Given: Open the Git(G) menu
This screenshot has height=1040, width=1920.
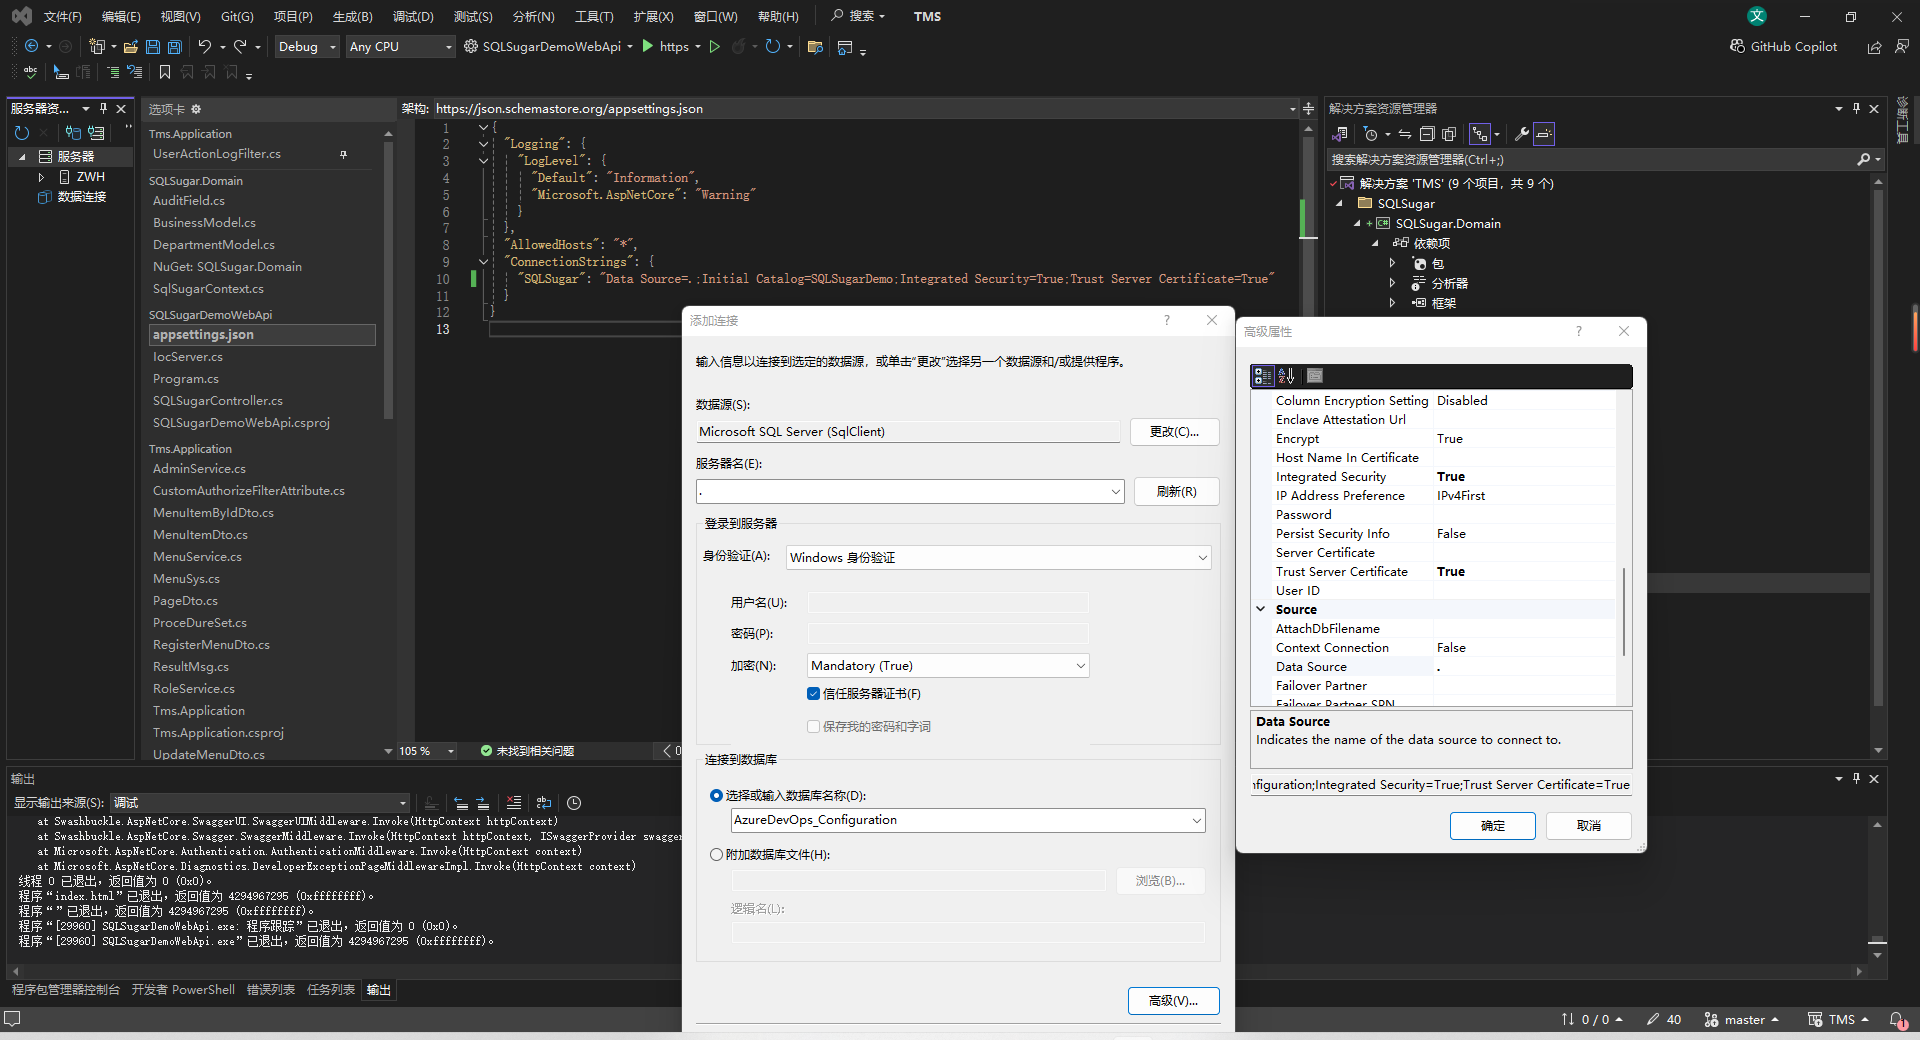Looking at the screenshot, I should pos(237,16).
